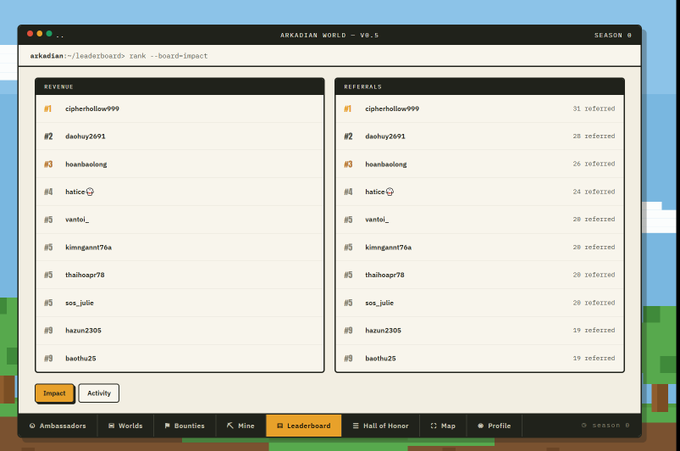The width and height of the screenshot is (680, 451).
Task: Click the Ambassadors nav icon
Action: pyautogui.click(x=32, y=426)
